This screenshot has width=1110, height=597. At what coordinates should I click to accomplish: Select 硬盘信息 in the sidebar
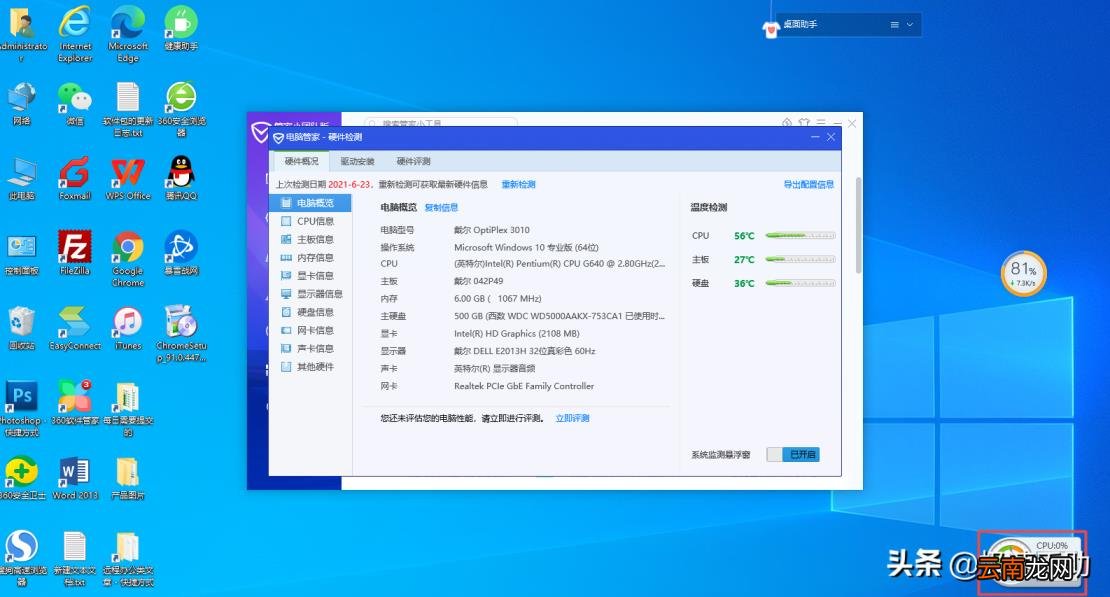pos(310,312)
